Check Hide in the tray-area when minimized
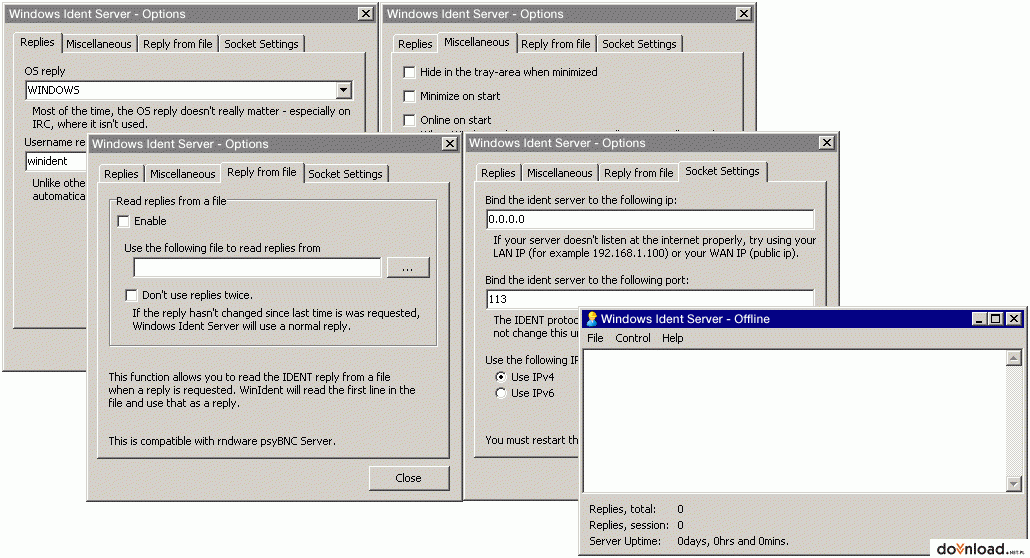This screenshot has width=1030, height=558. (x=409, y=72)
